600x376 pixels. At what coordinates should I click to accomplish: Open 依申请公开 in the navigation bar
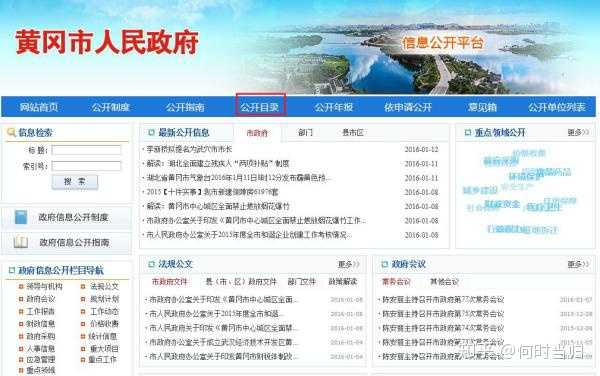408,107
